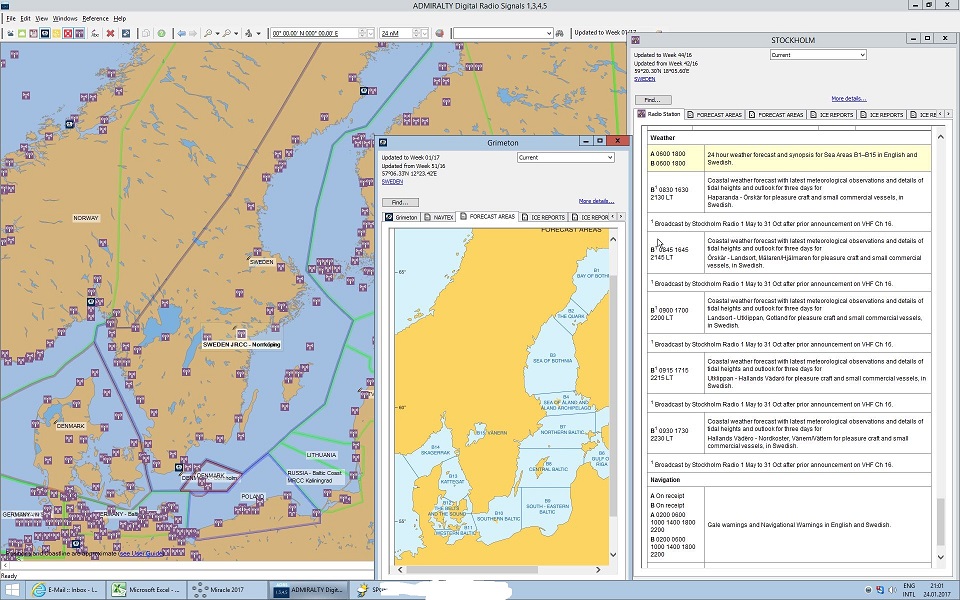Open Miracle 2017 taskbar item
The height and width of the screenshot is (600, 960).
(227, 590)
